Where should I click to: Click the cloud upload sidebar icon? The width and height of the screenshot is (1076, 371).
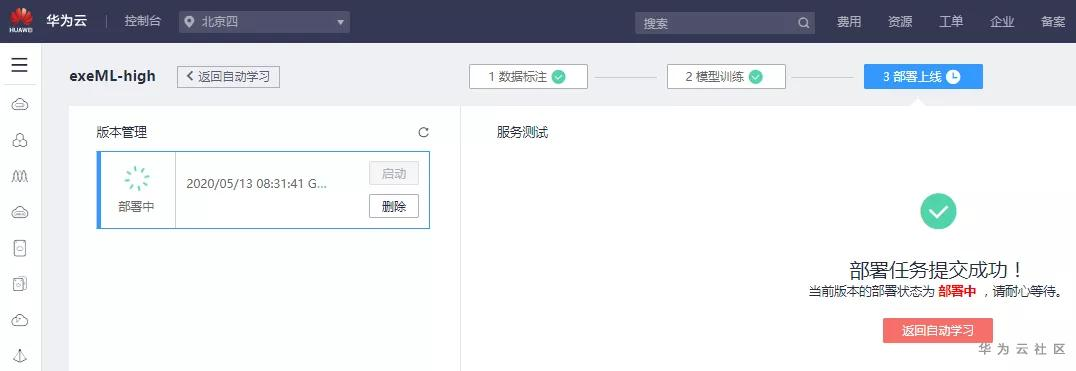coord(20,320)
